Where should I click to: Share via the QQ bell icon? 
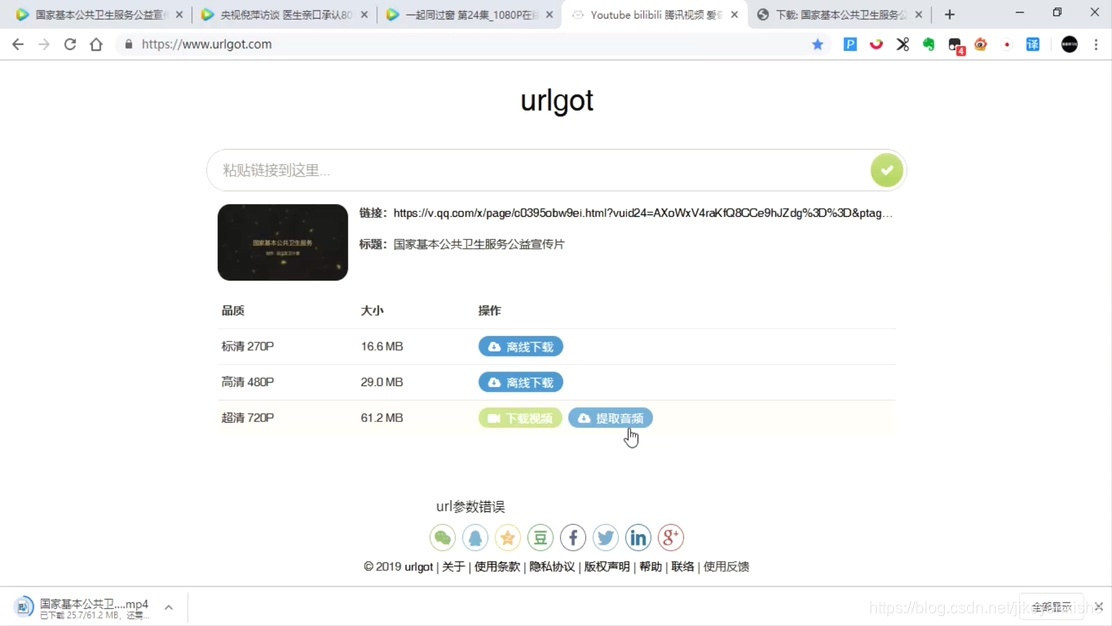[x=475, y=537]
